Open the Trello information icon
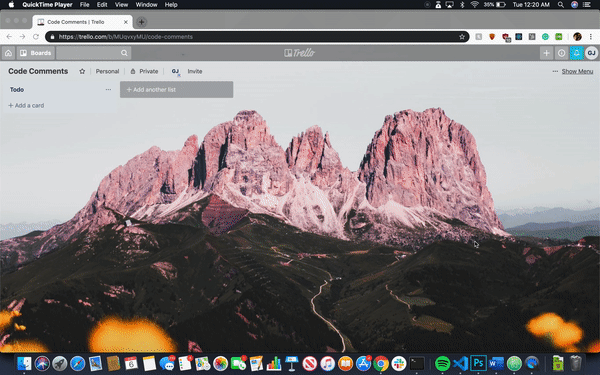 point(561,53)
